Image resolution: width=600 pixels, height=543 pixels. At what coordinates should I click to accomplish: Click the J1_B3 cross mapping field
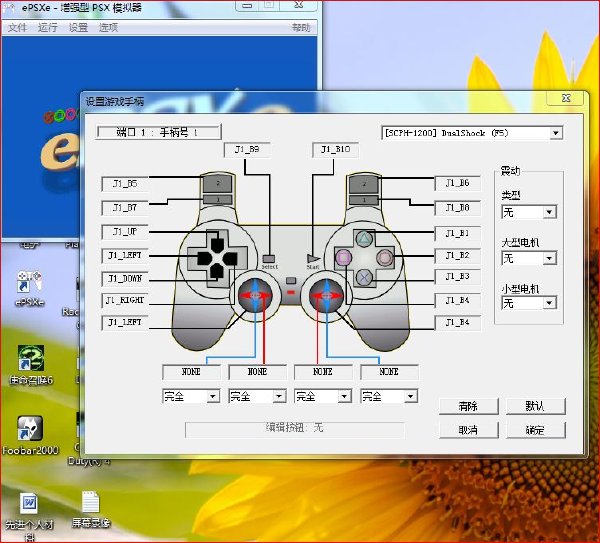pyautogui.click(x=457, y=276)
